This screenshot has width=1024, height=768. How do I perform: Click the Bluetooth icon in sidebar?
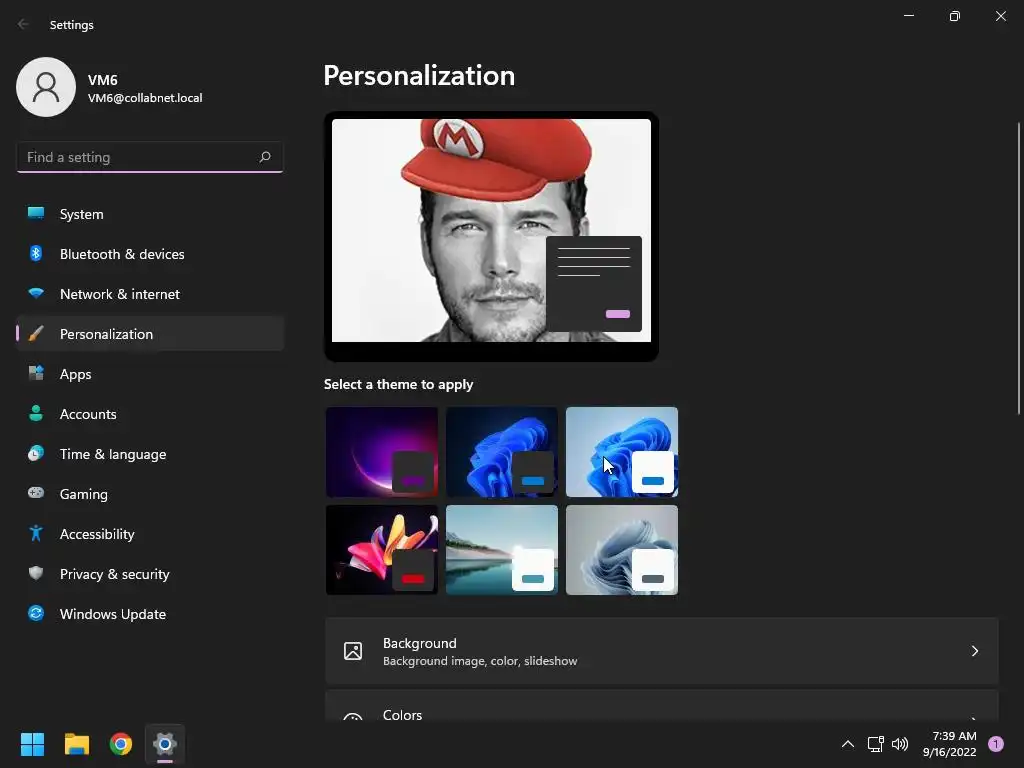36,253
